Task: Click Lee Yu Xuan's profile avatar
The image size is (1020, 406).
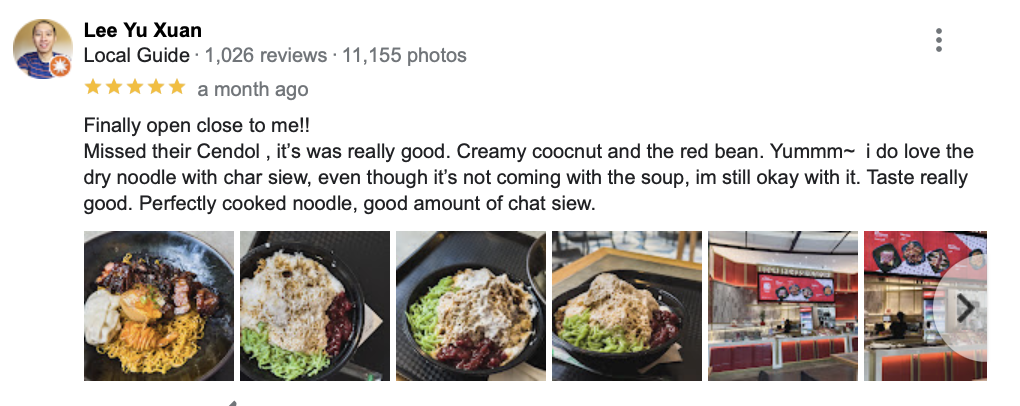Action: pyautogui.click(x=42, y=48)
